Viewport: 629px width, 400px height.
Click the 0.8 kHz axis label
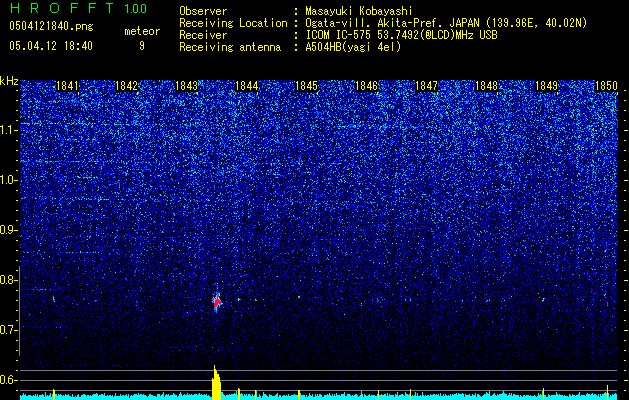tap(9, 280)
